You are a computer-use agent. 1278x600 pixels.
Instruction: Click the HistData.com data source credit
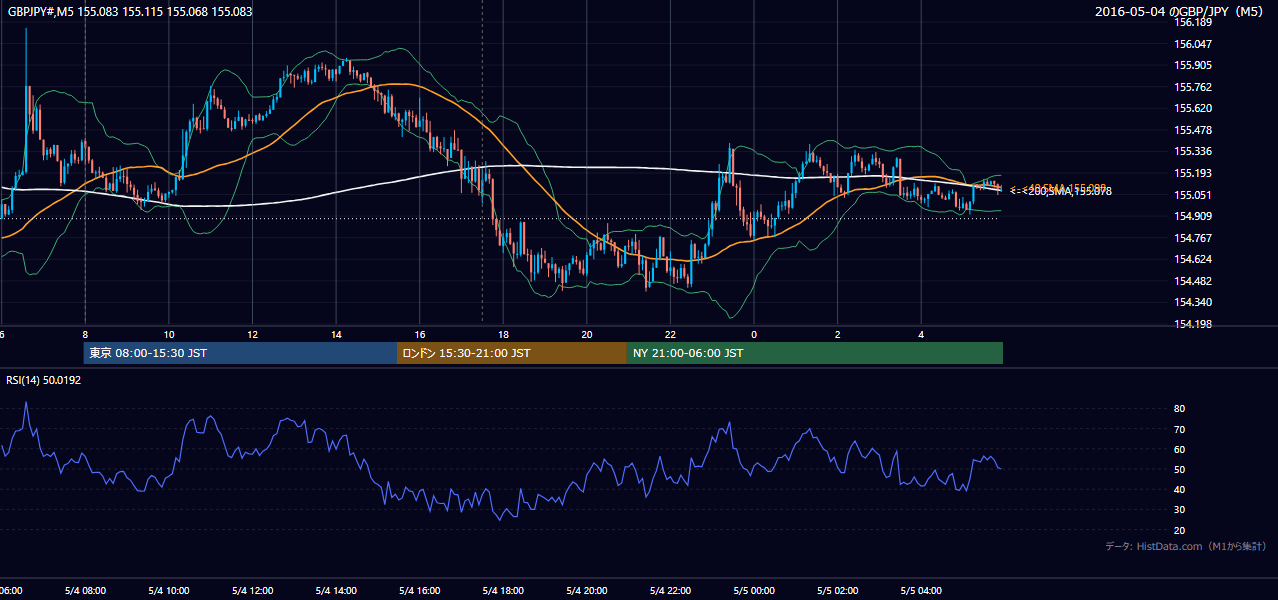click(x=1186, y=546)
